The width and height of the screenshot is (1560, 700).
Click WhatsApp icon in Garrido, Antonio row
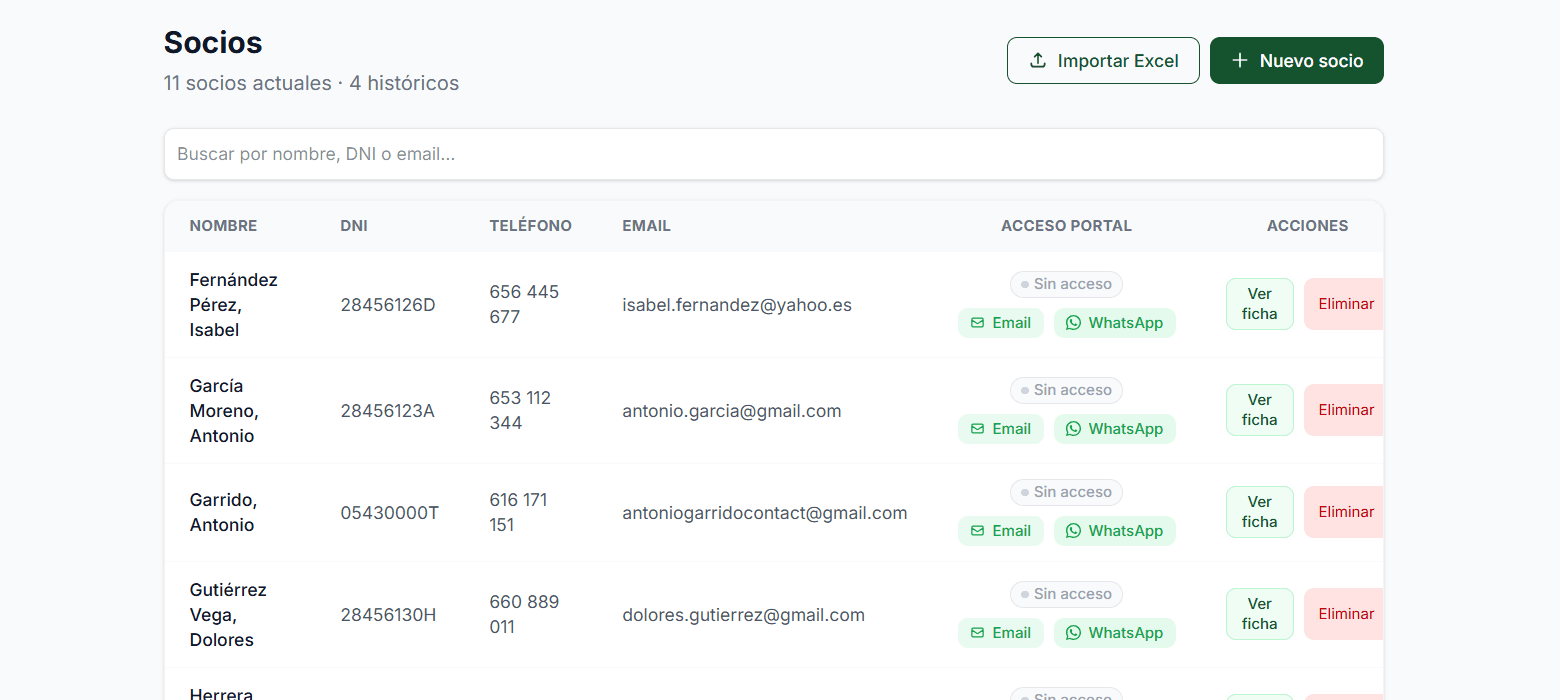[x=1073, y=531]
